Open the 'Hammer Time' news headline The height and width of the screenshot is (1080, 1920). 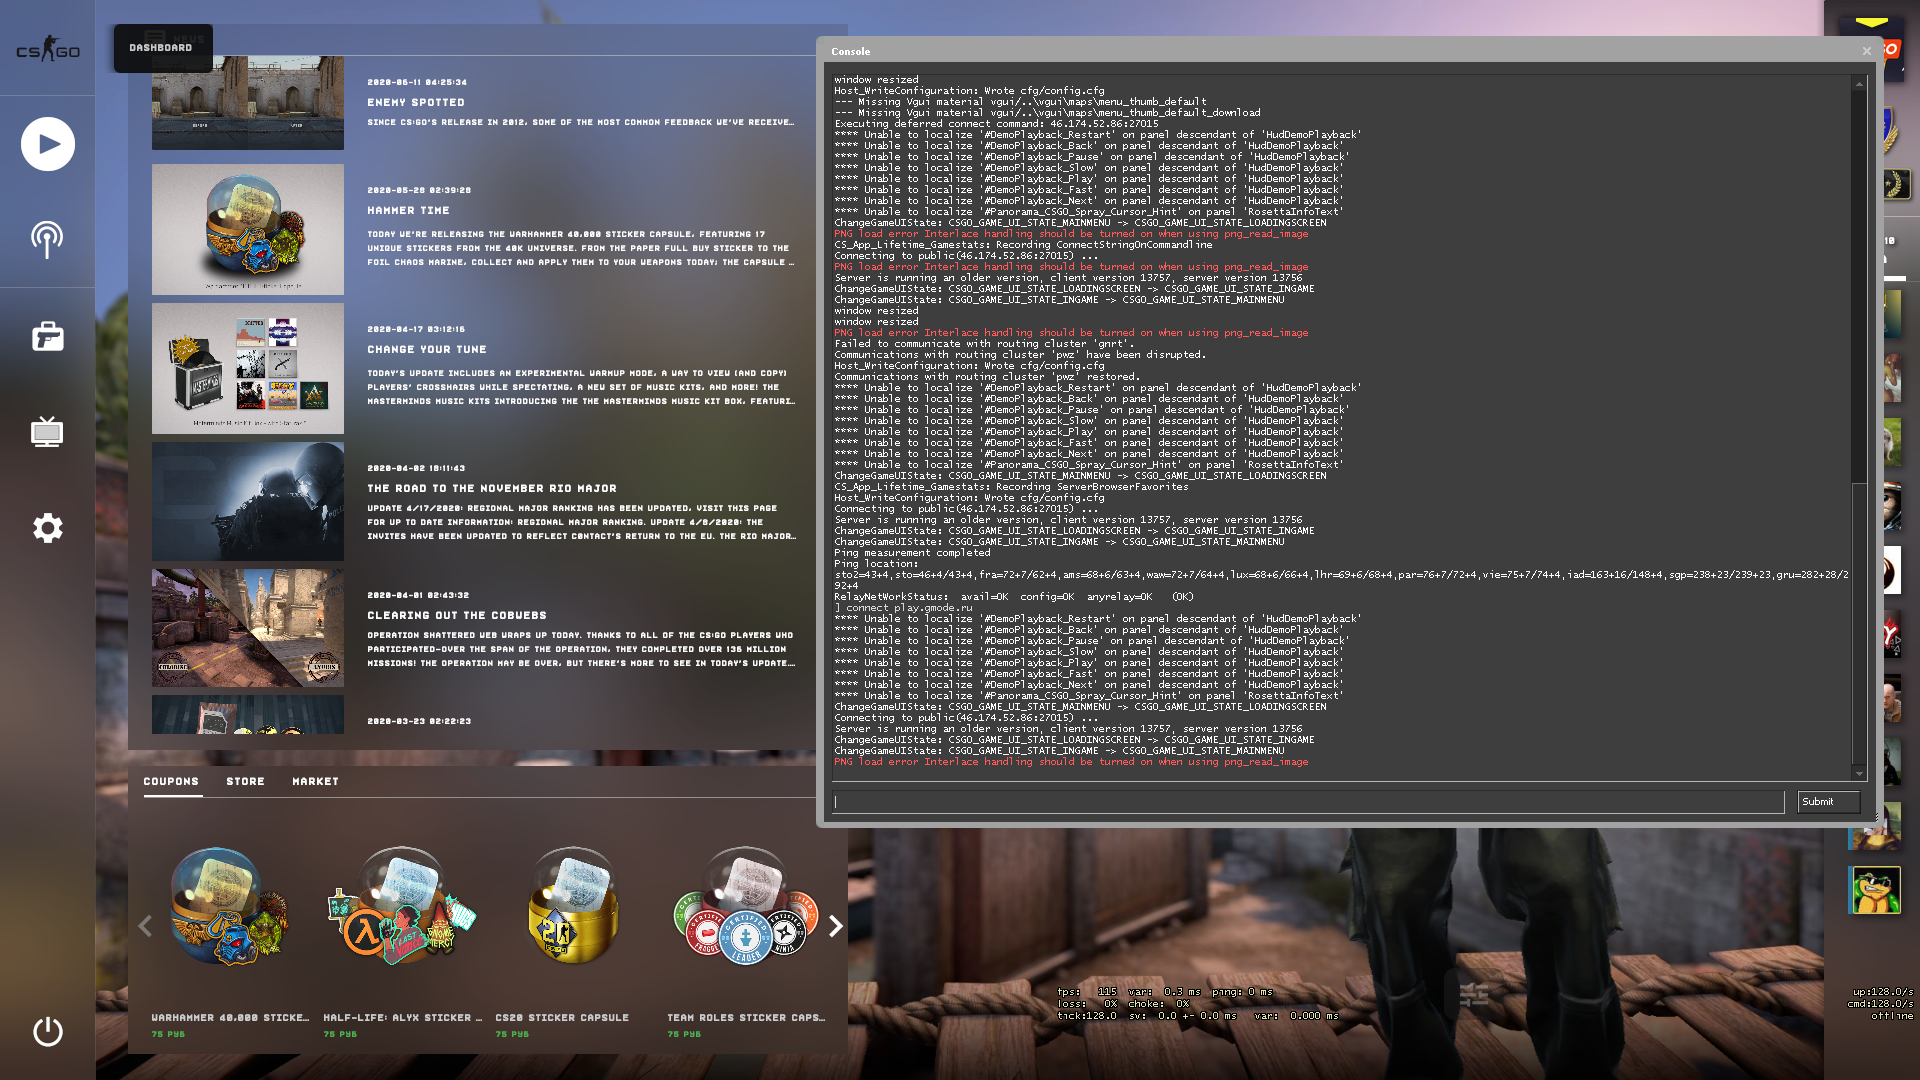tap(408, 210)
